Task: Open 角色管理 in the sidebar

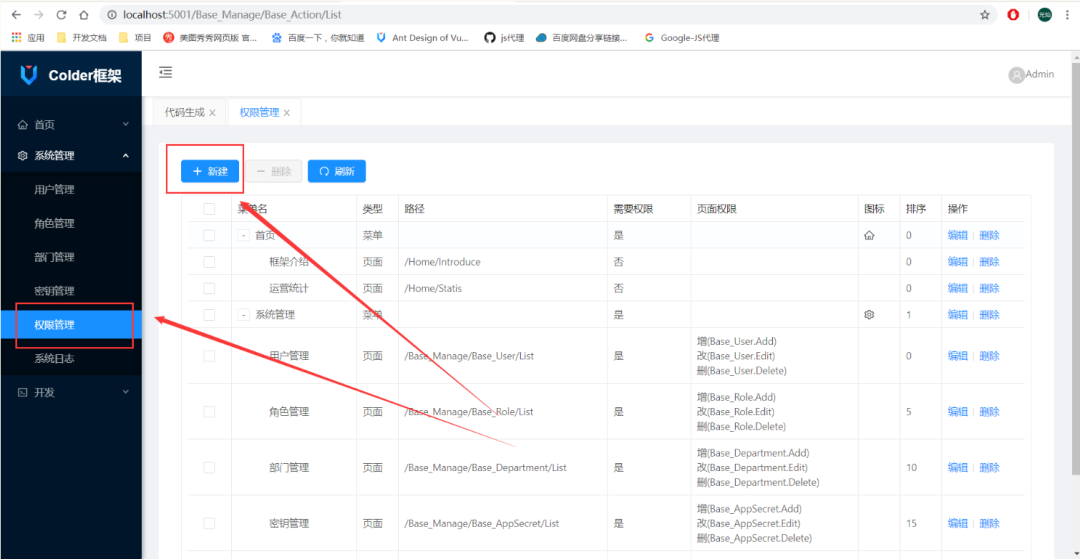Action: [71, 223]
